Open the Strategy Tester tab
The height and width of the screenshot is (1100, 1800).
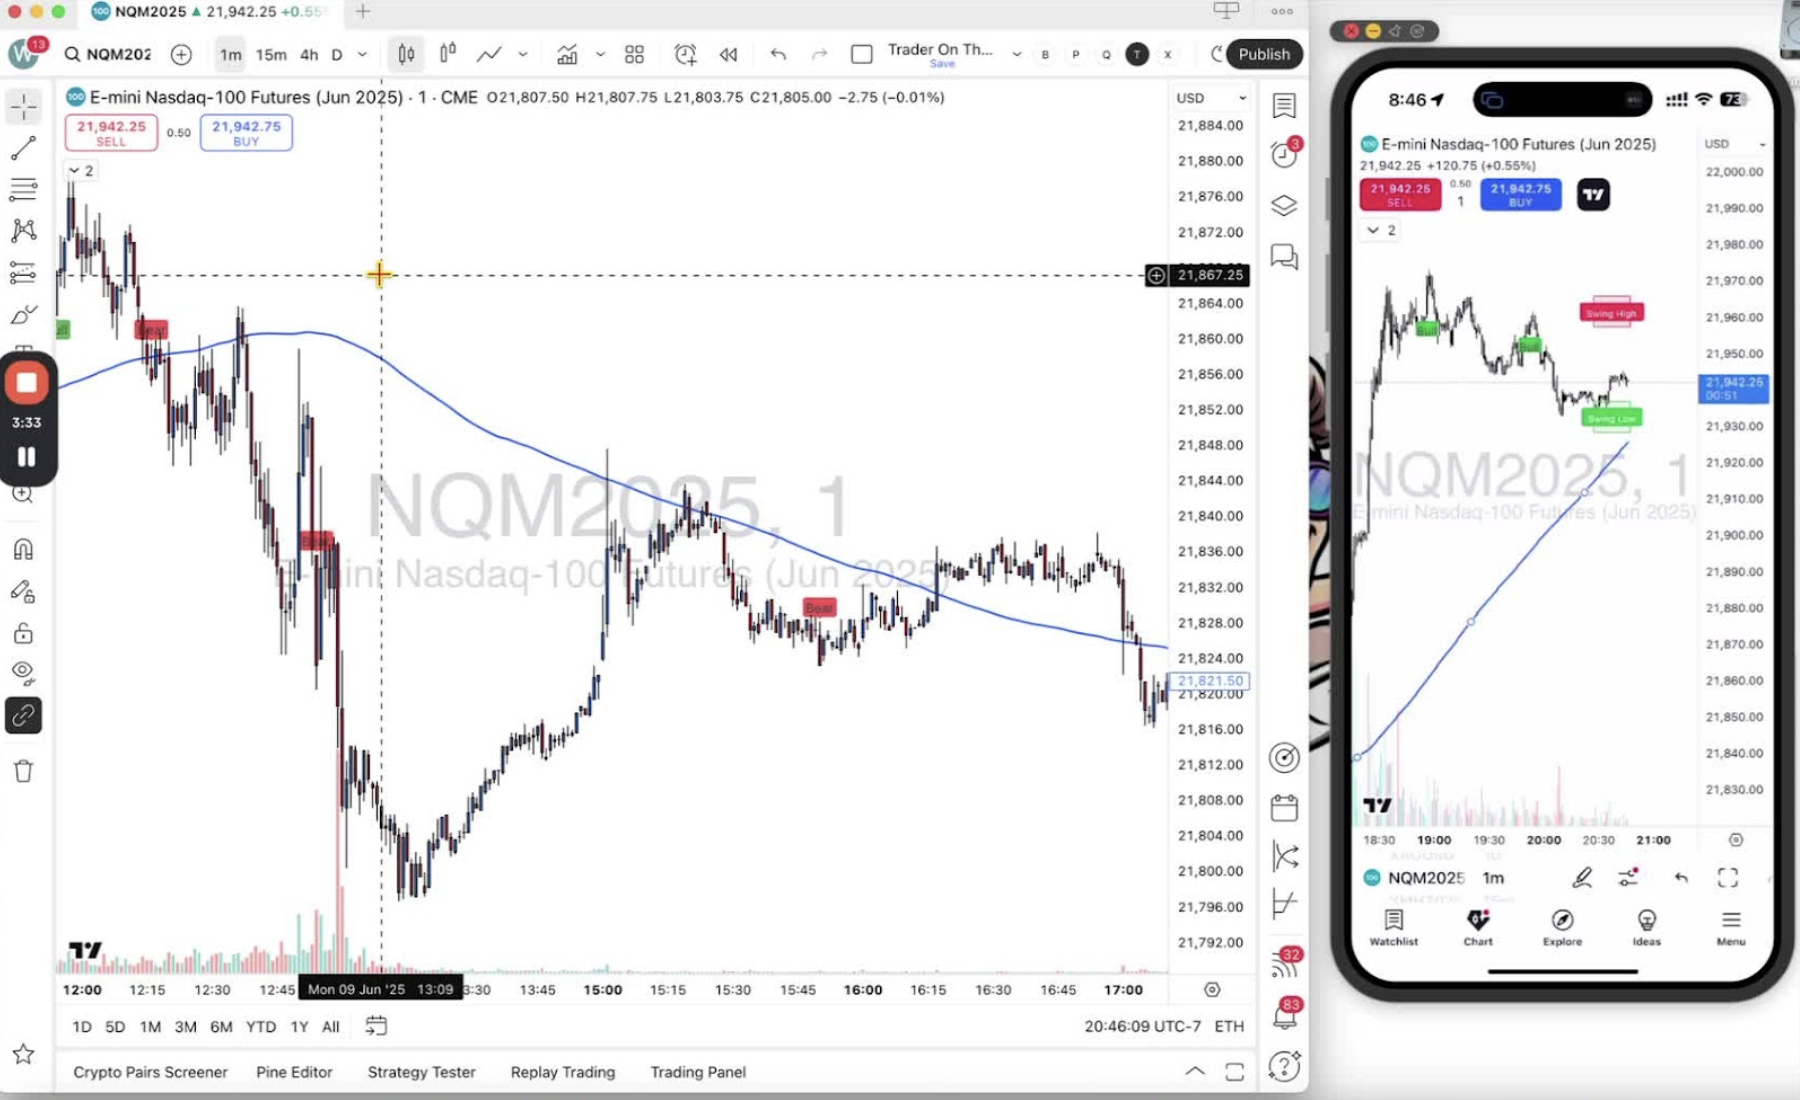[x=421, y=1072]
